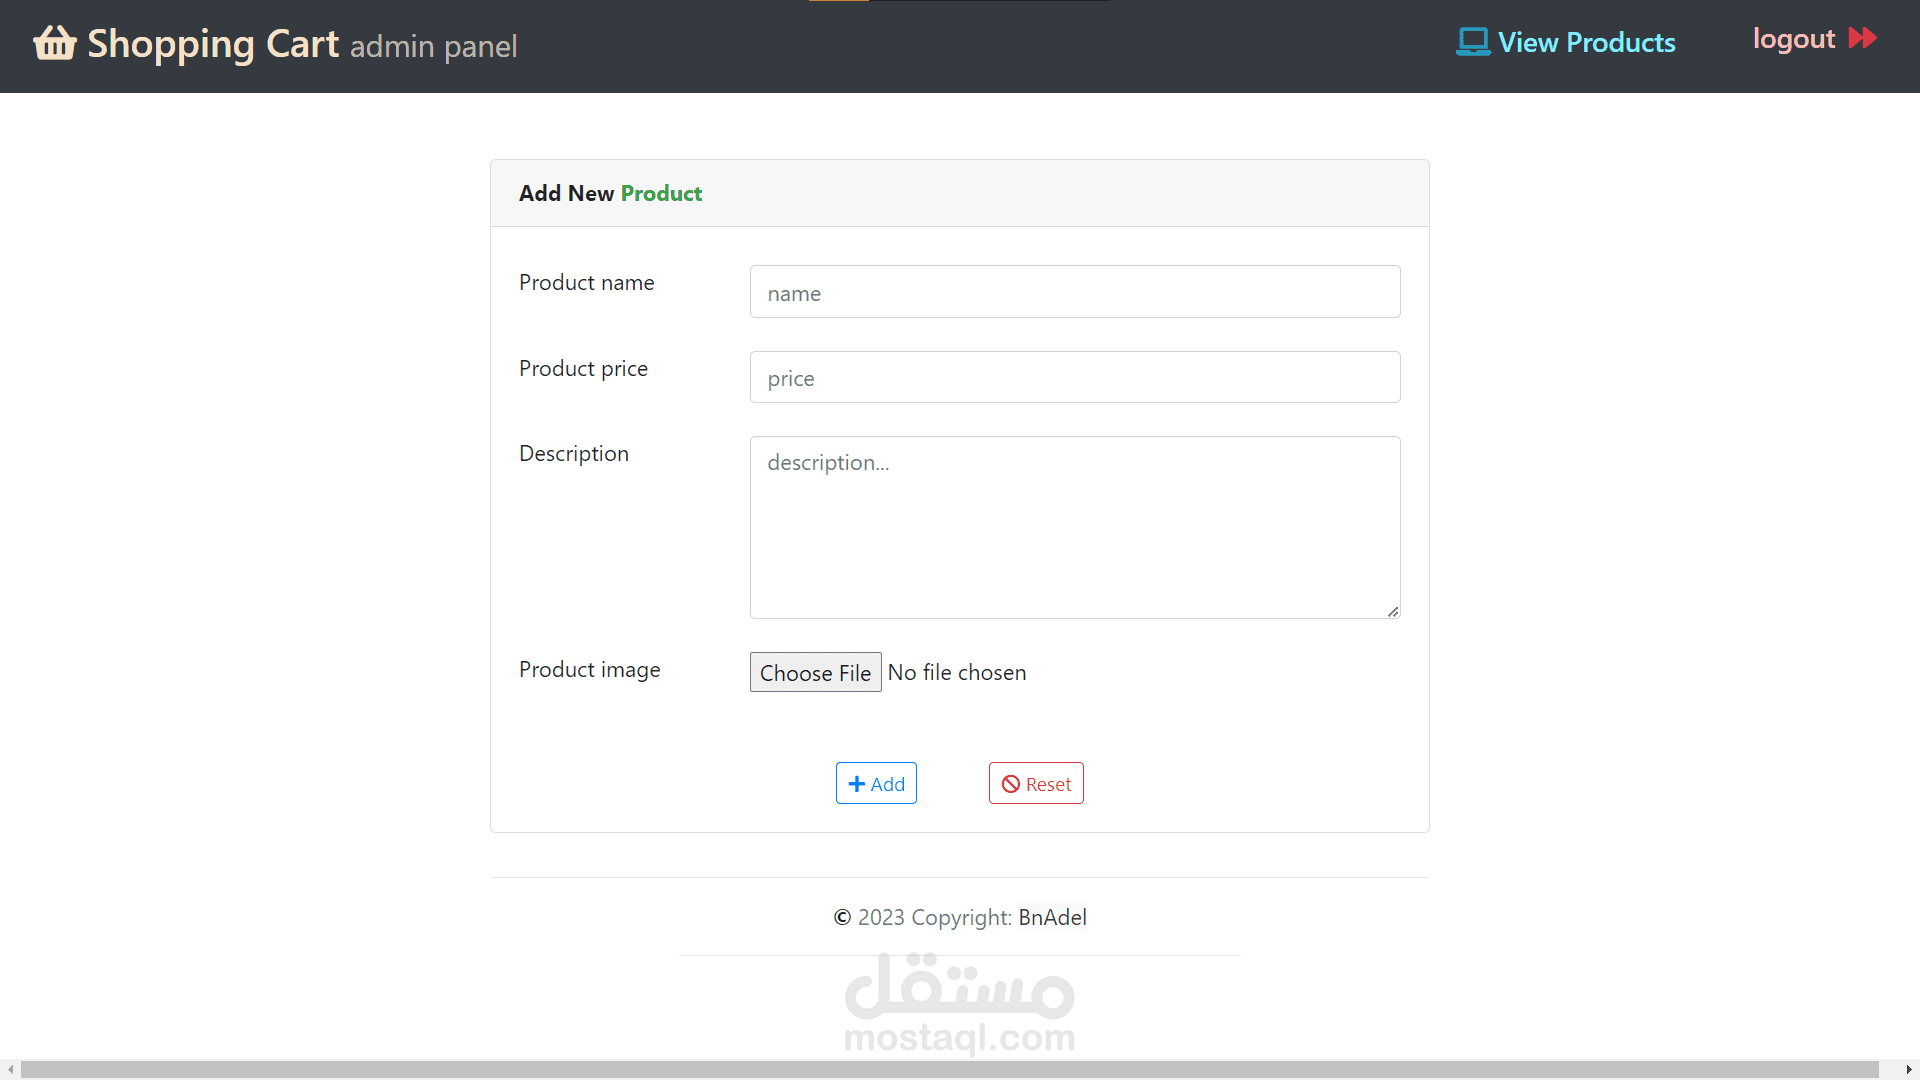The height and width of the screenshot is (1080, 1920).
Task: Click inside the description text area
Action: [1074, 528]
